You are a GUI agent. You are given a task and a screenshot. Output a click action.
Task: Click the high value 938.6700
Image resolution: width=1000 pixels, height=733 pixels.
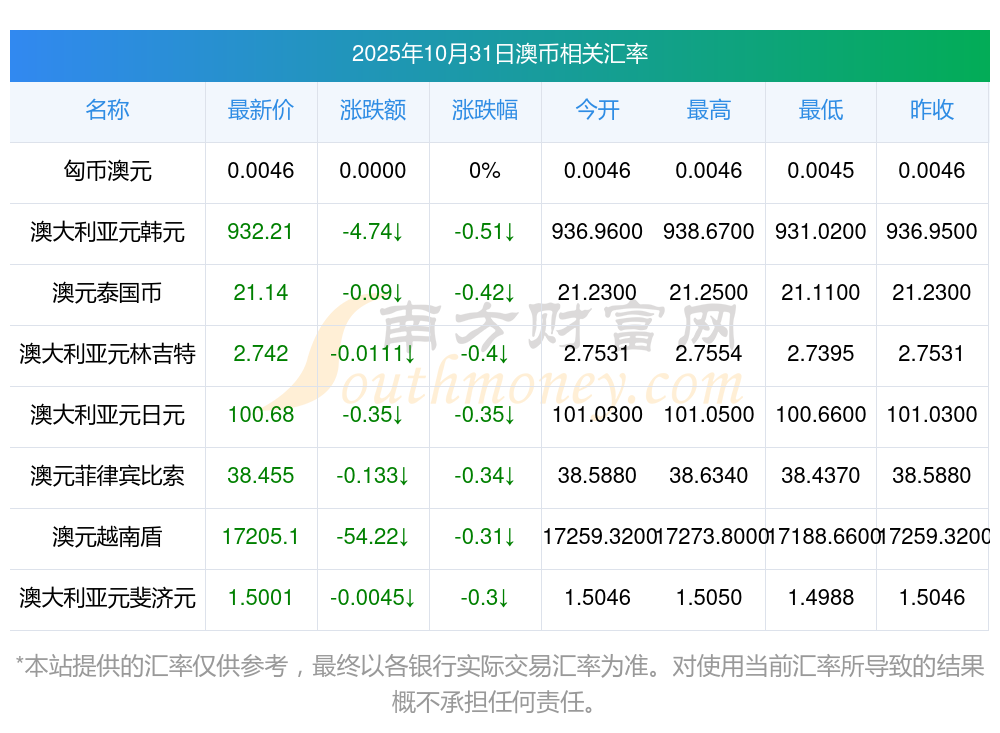[x=709, y=232]
